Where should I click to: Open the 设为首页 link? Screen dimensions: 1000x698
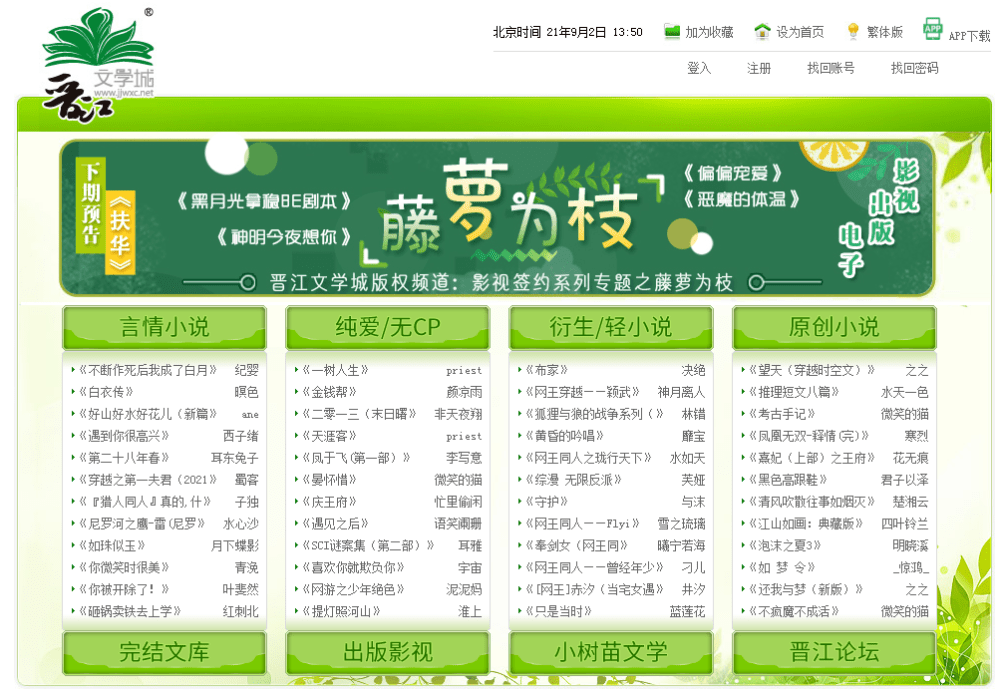pos(800,32)
